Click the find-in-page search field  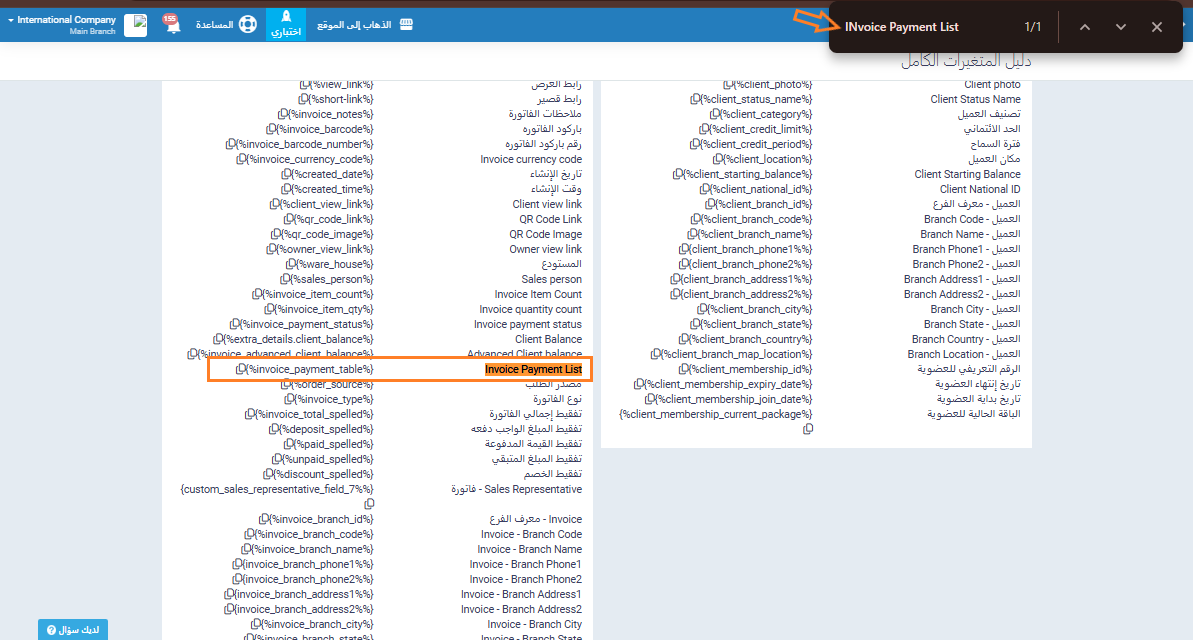point(920,27)
